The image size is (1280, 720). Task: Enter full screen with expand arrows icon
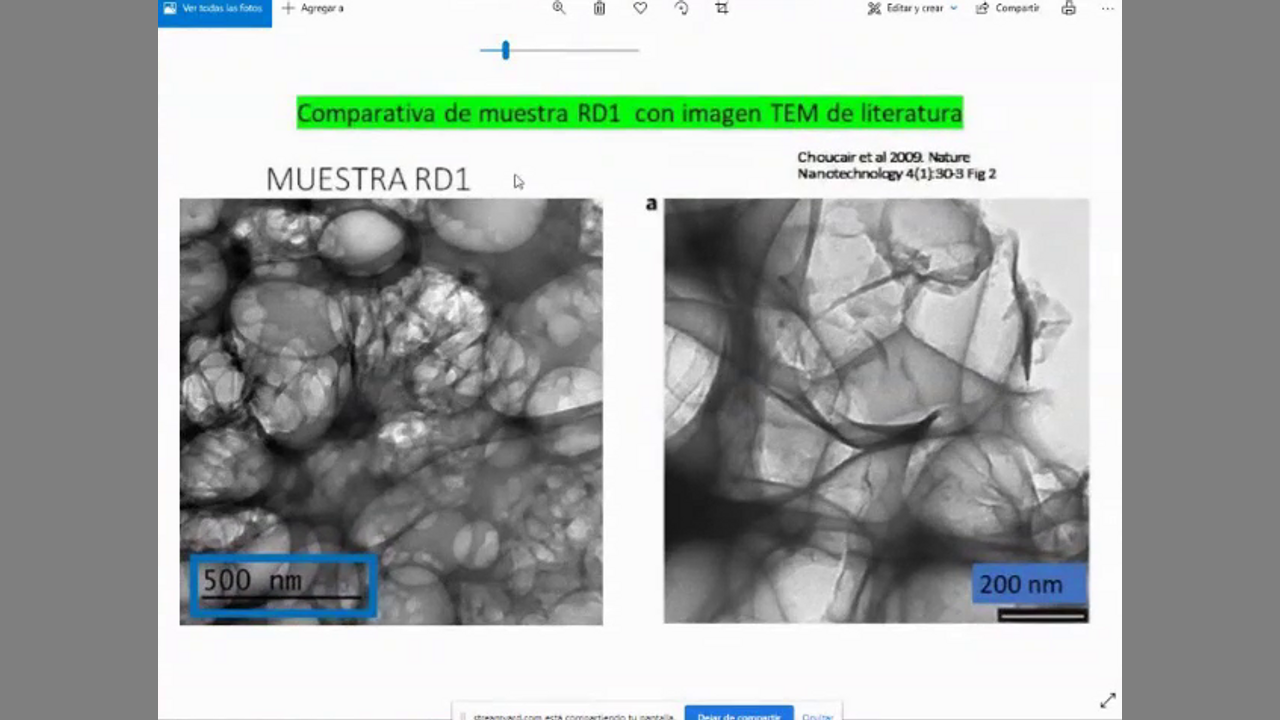(x=1107, y=701)
